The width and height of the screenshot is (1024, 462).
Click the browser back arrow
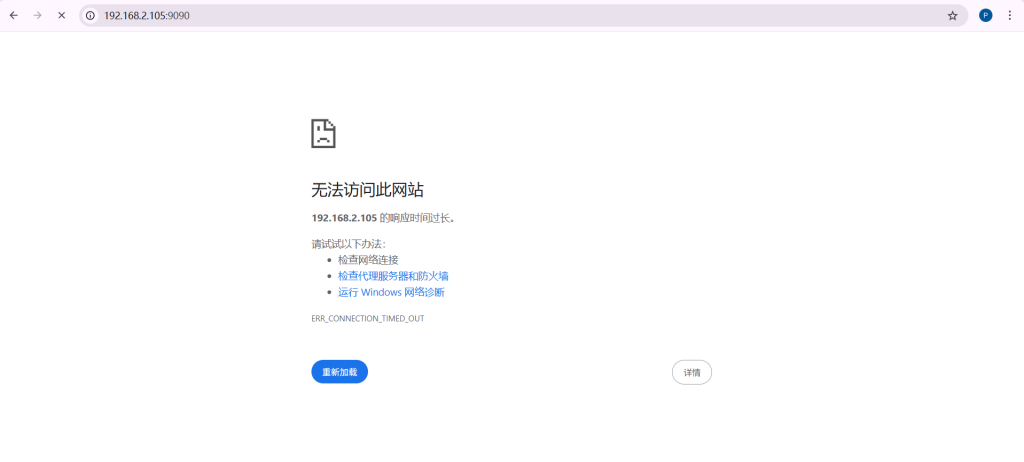14,16
